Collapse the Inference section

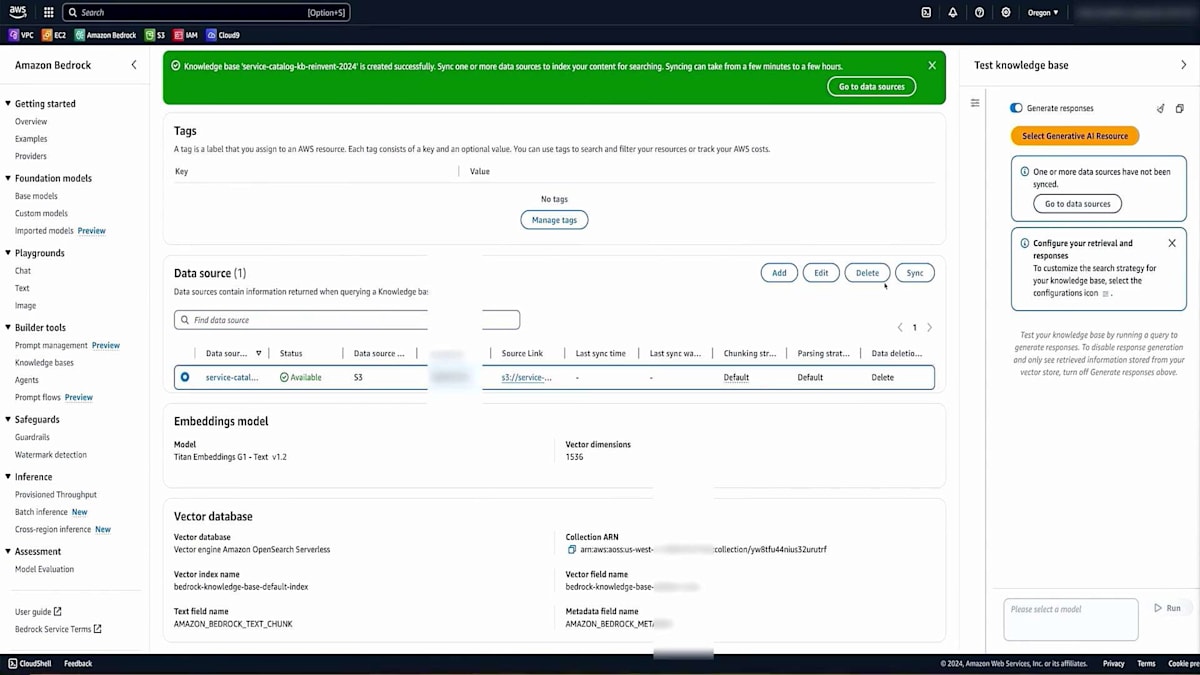[8, 477]
